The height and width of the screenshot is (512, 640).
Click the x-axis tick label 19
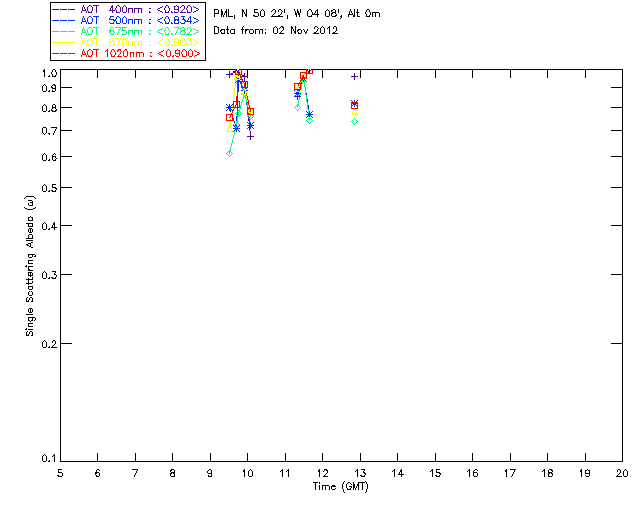[x=585, y=473]
